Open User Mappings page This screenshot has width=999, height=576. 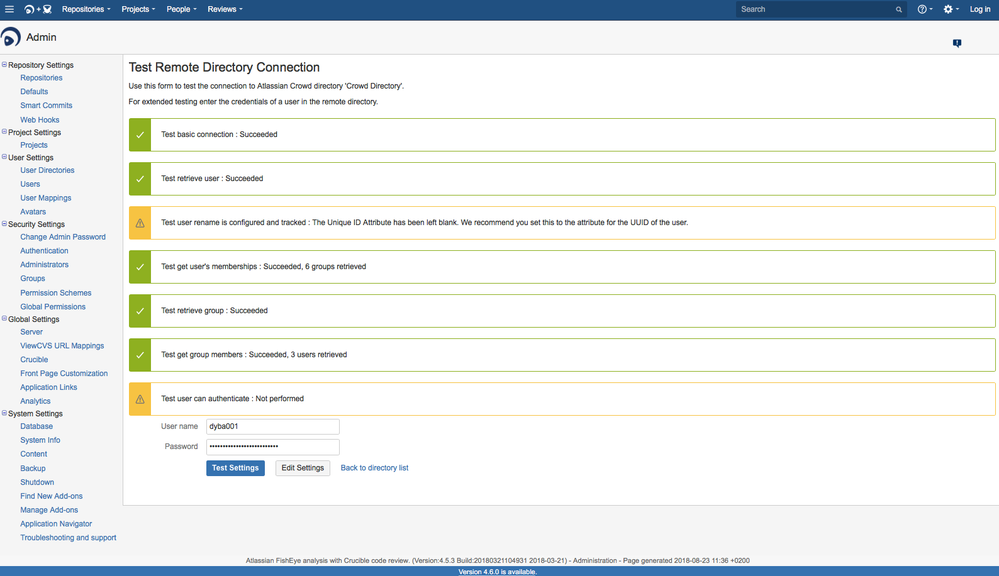coord(45,198)
